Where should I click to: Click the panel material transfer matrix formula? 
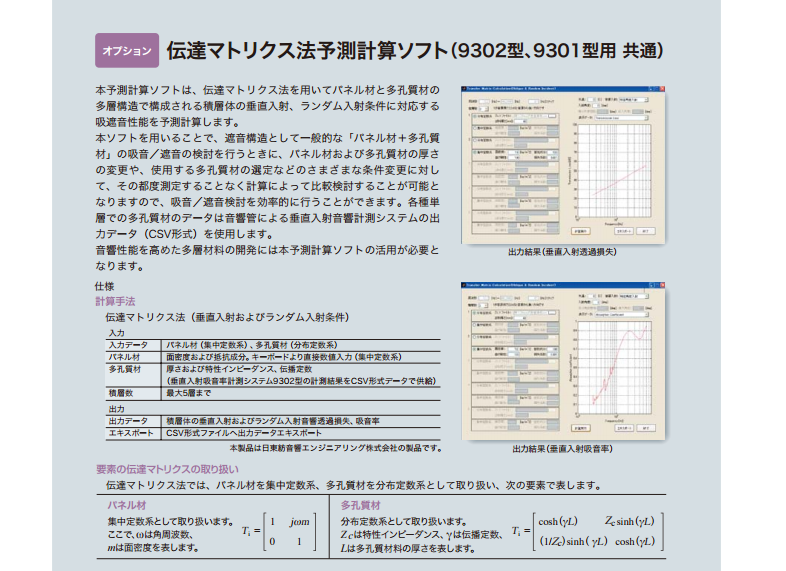click(284, 530)
